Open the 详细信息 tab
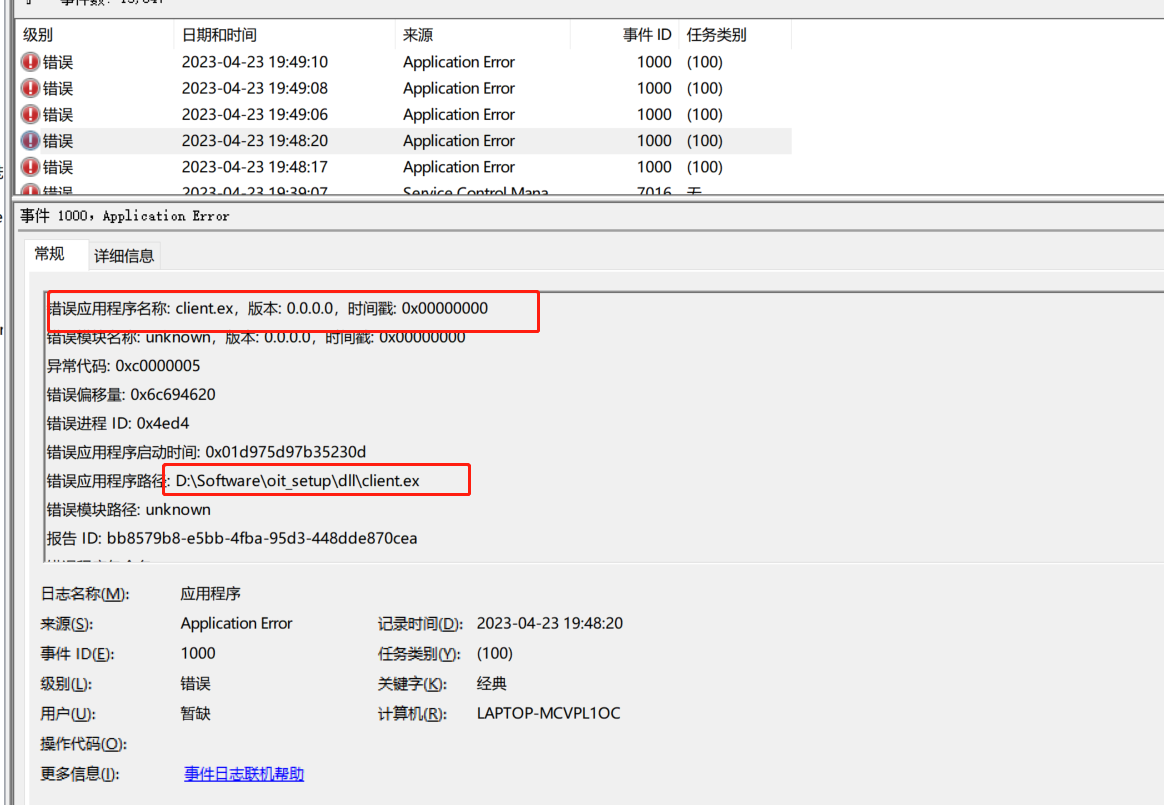The image size is (1164, 805). click(x=124, y=256)
